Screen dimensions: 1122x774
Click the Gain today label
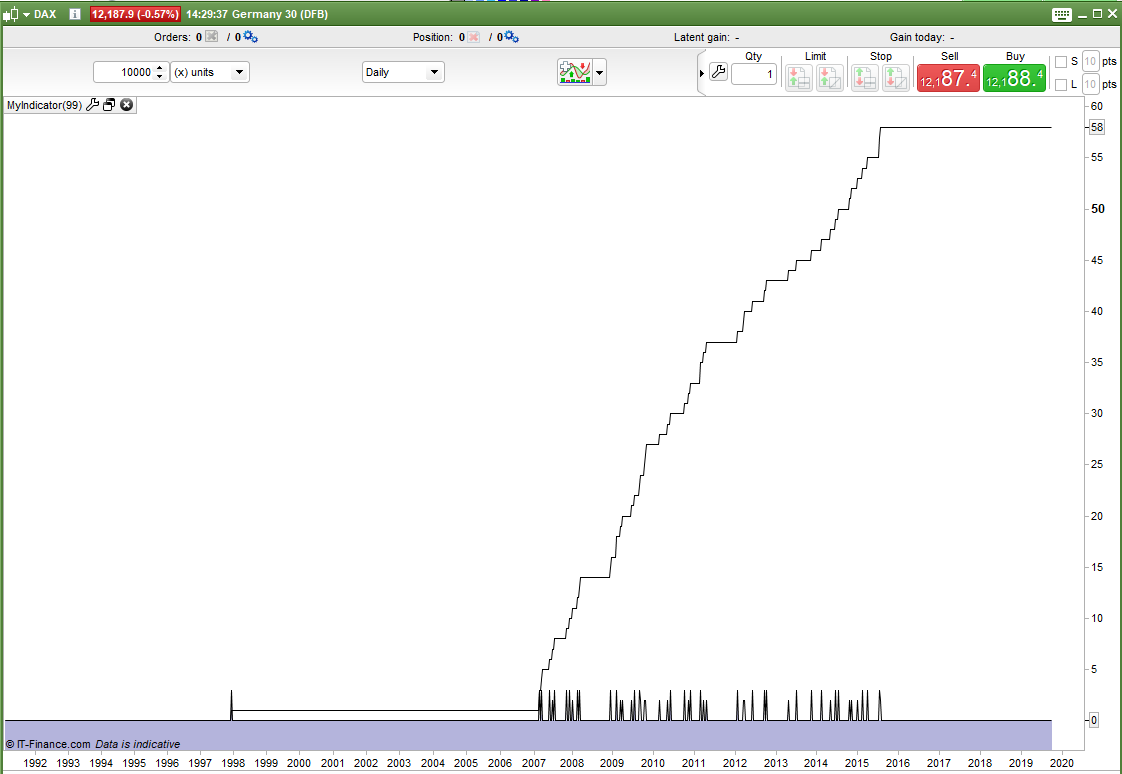pos(917,37)
